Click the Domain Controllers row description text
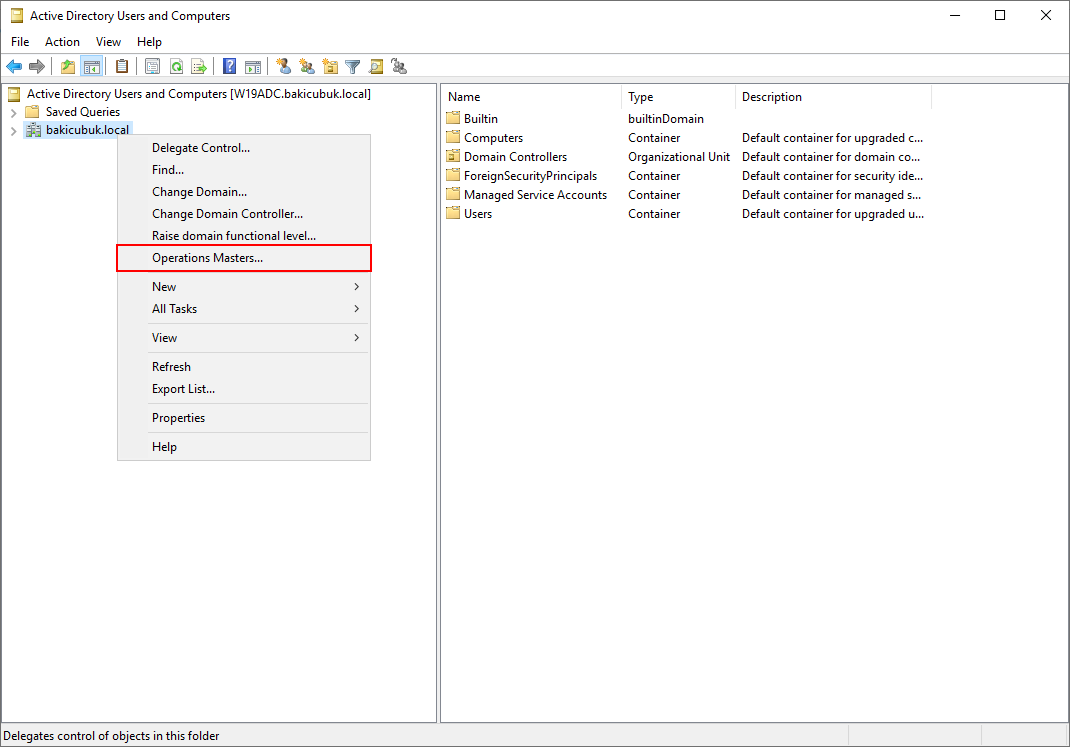 click(831, 157)
